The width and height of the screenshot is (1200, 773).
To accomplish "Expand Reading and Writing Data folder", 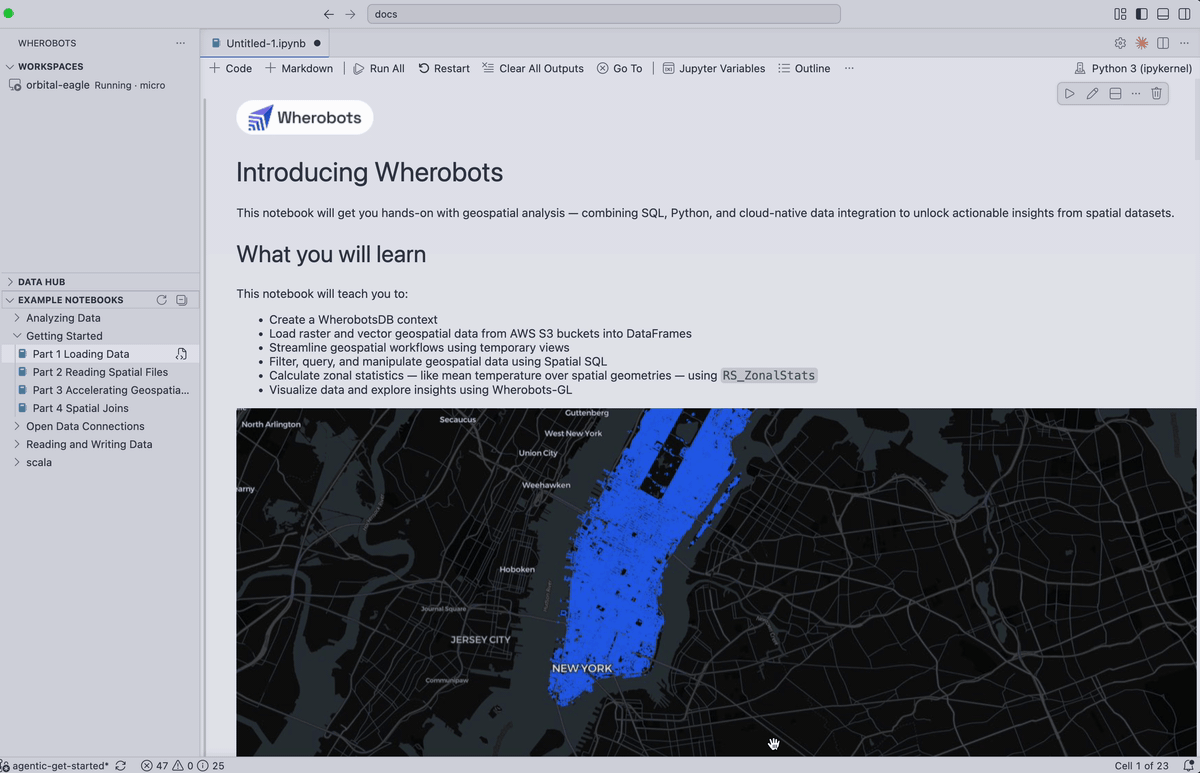I will [100, 444].
